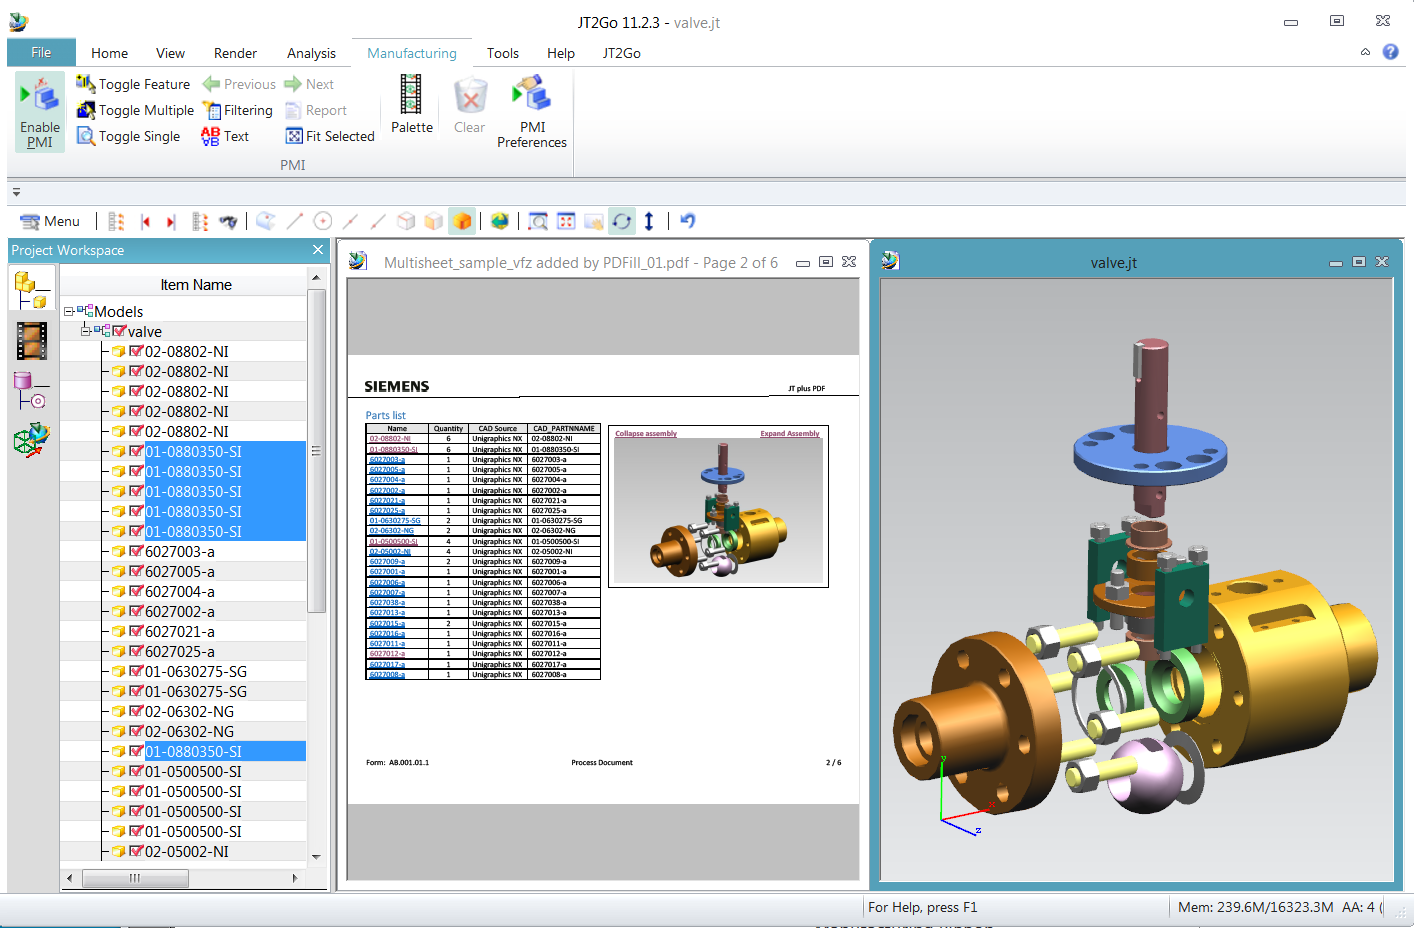Click the fit all toolbar icon
The image size is (1414, 928).
click(x=566, y=222)
